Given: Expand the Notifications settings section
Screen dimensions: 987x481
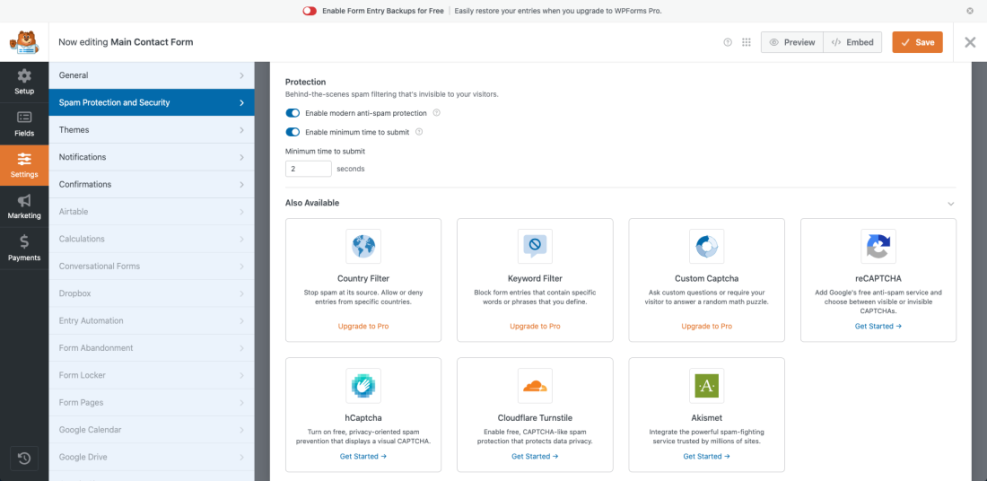Looking at the screenshot, I should coord(151,157).
